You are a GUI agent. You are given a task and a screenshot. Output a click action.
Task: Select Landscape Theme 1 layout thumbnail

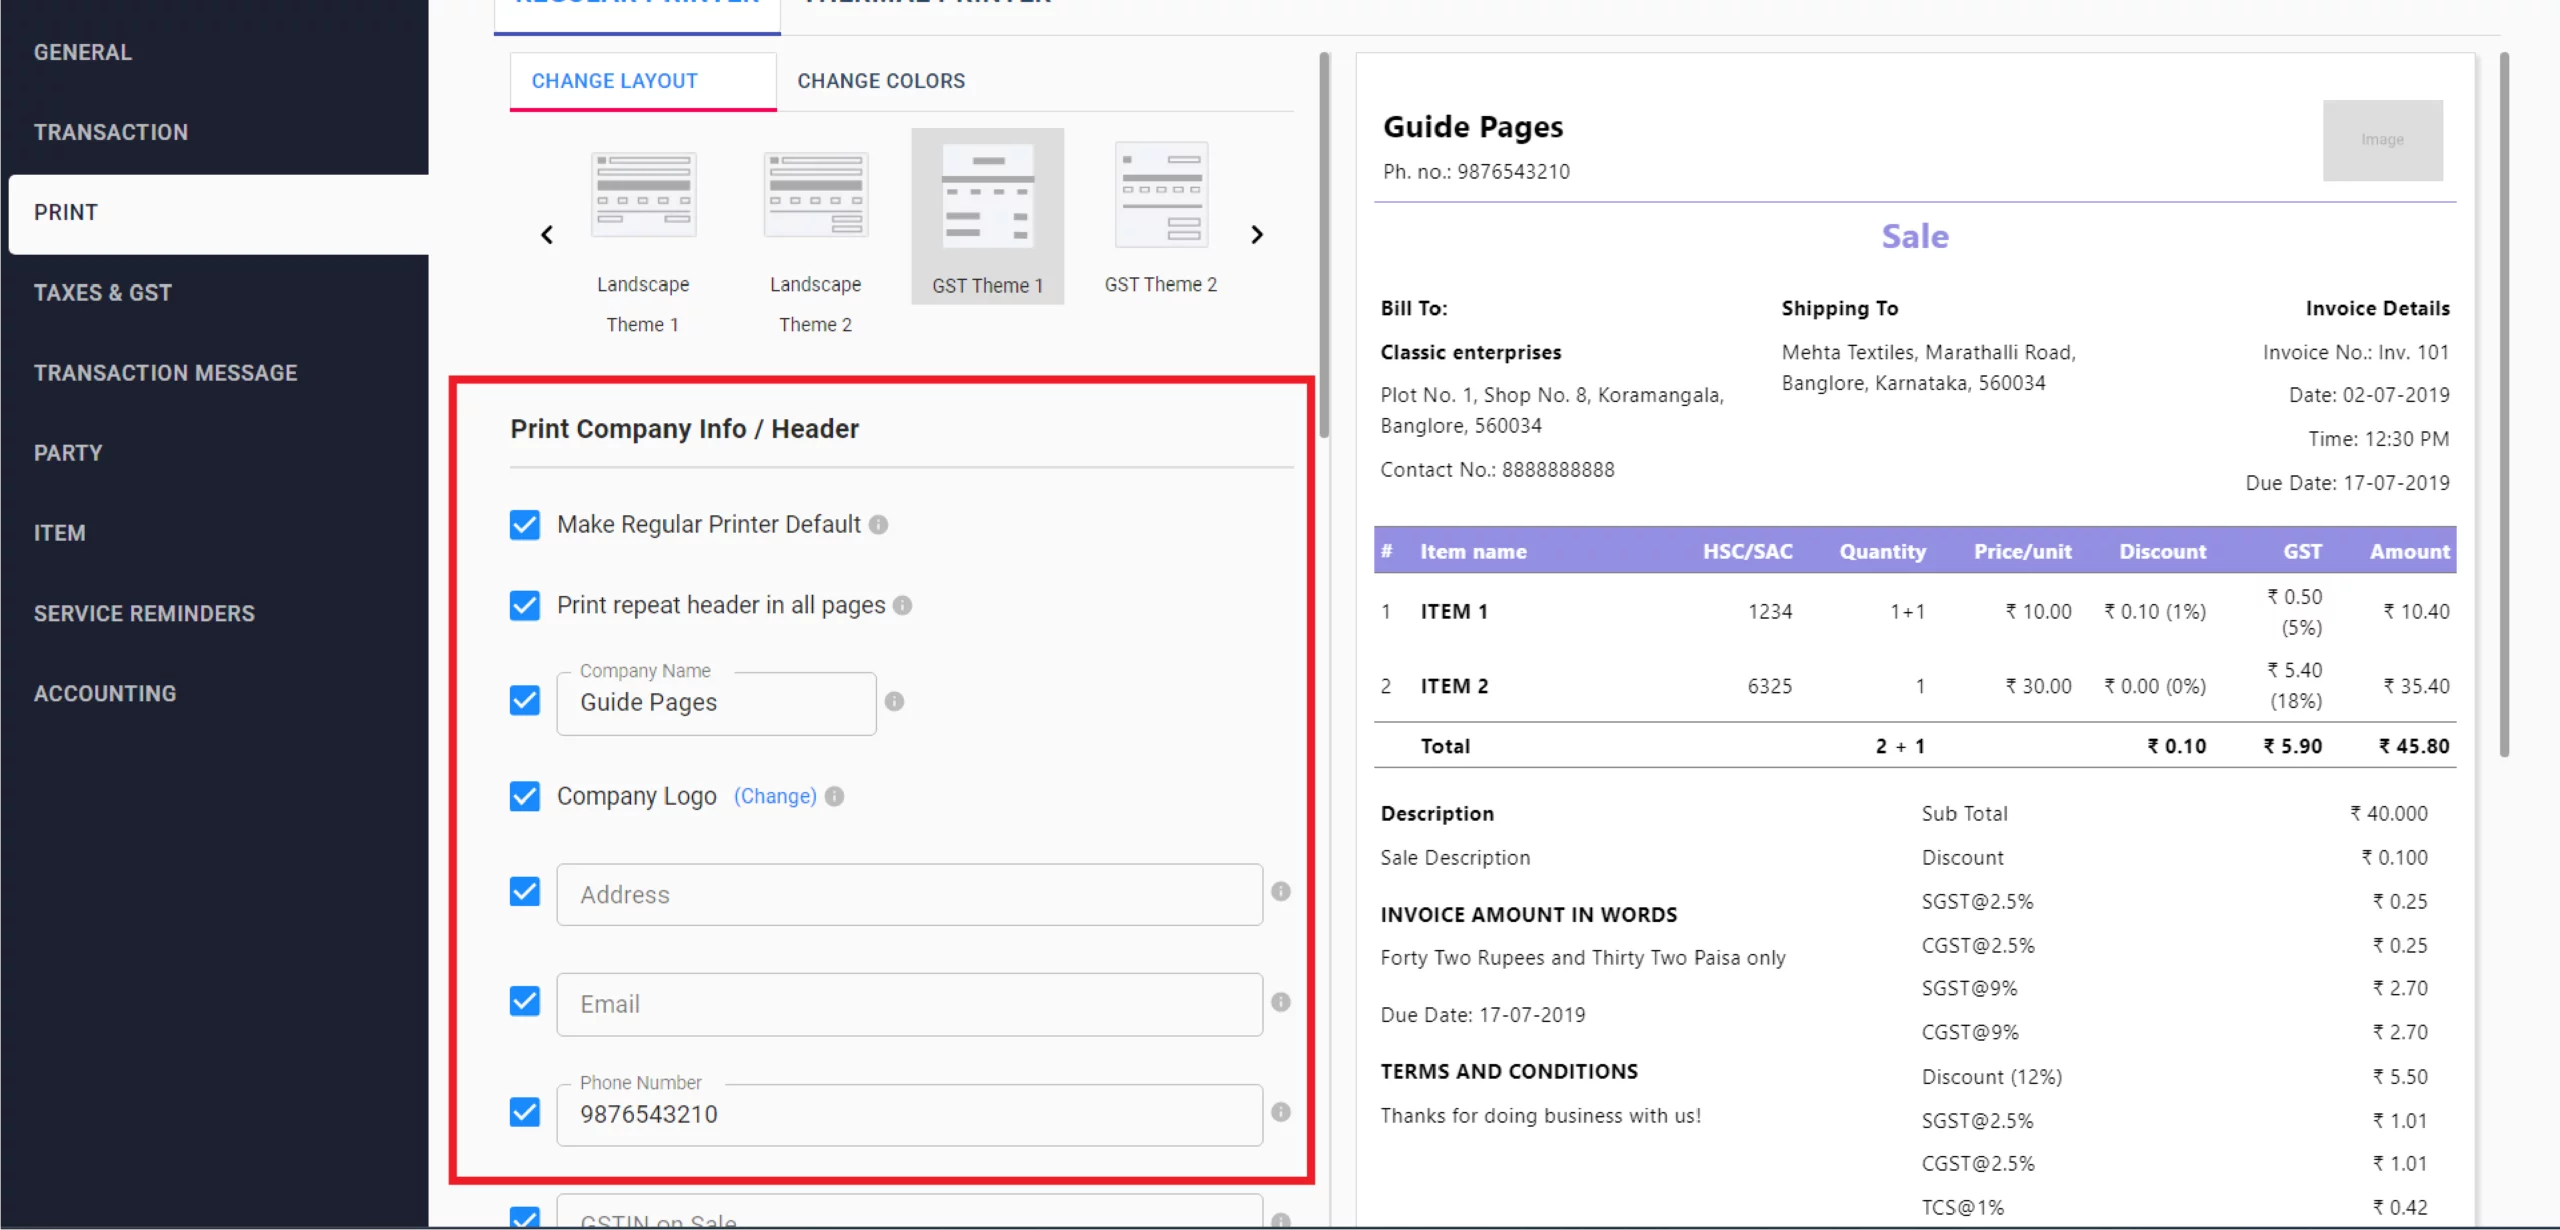[643, 195]
